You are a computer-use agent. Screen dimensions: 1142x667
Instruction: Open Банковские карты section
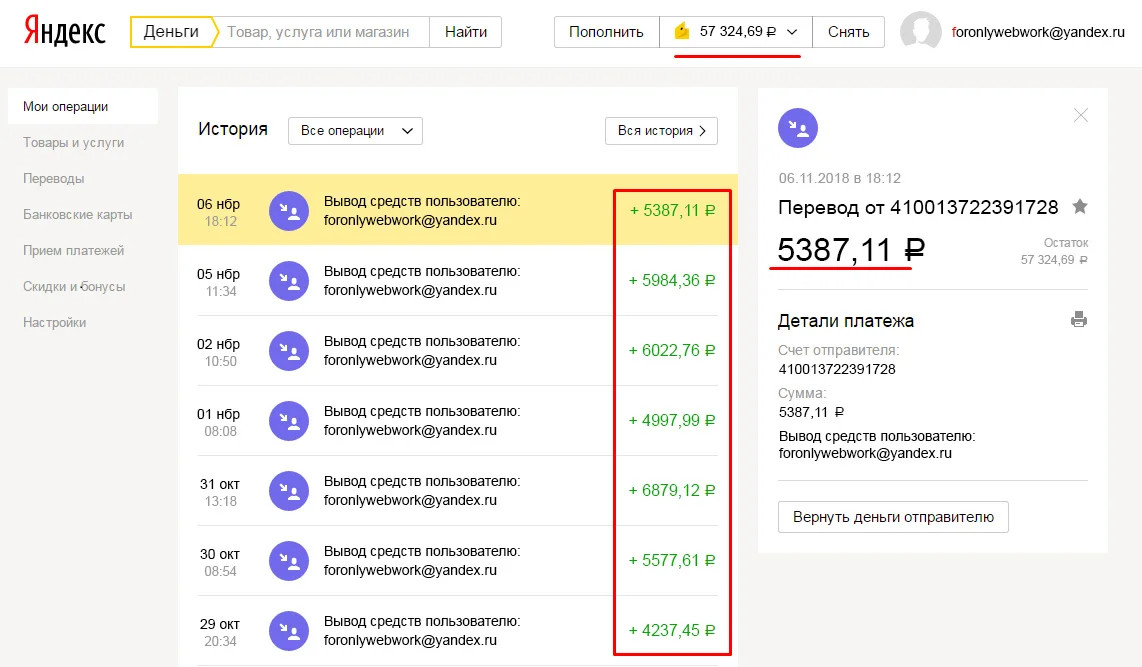point(77,214)
